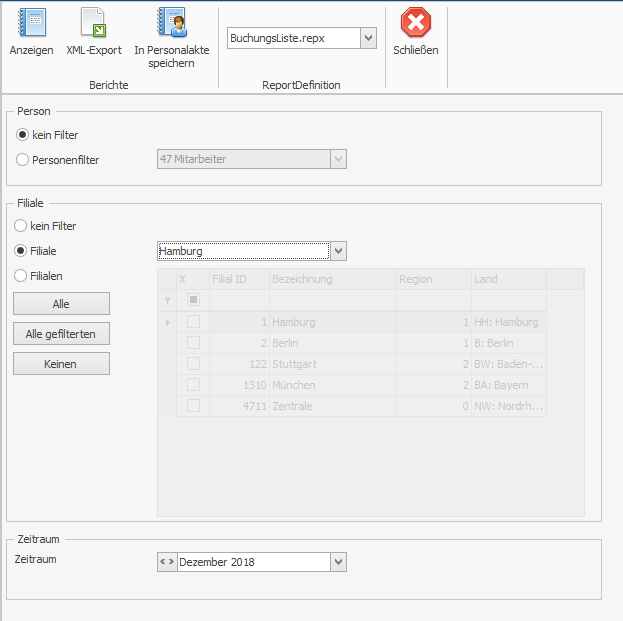The height and width of the screenshot is (621, 623).
Task: Click the red Schließen icon
Action: click(x=415, y=23)
